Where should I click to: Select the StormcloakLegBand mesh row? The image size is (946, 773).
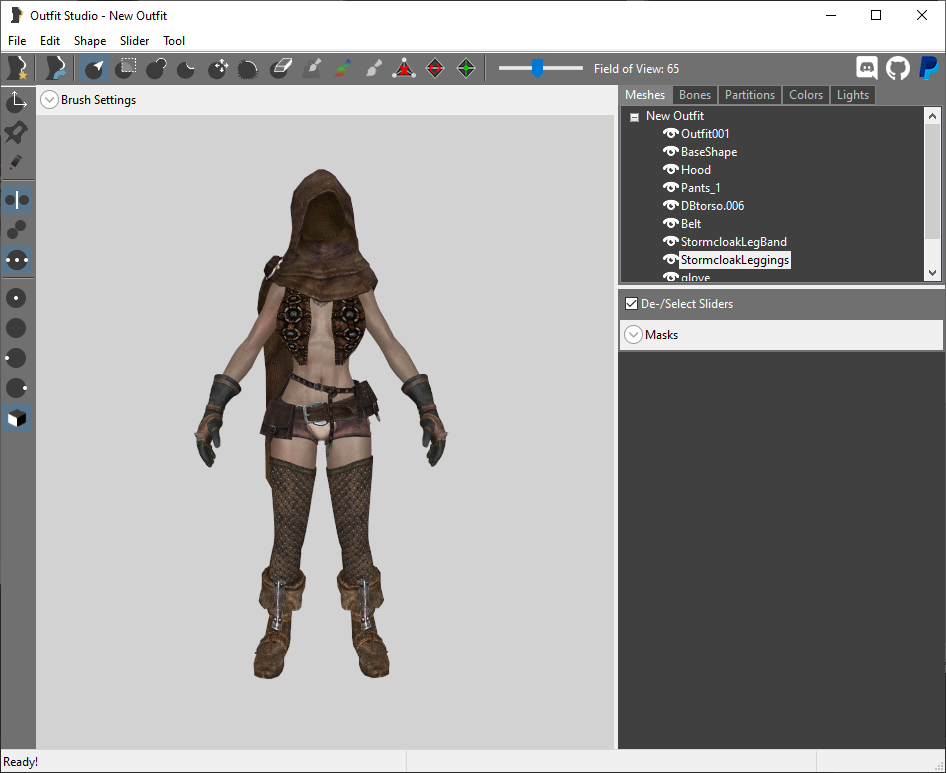pyautogui.click(x=734, y=242)
